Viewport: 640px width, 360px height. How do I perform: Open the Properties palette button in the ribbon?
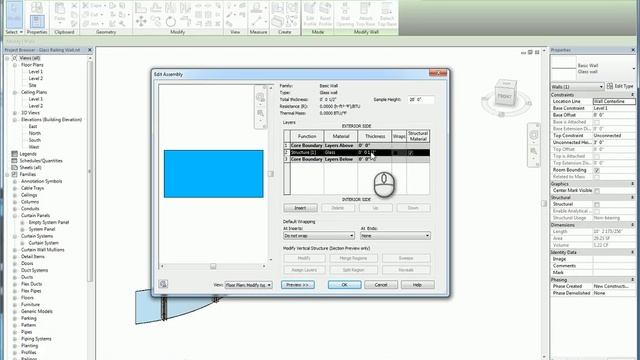tap(37, 21)
